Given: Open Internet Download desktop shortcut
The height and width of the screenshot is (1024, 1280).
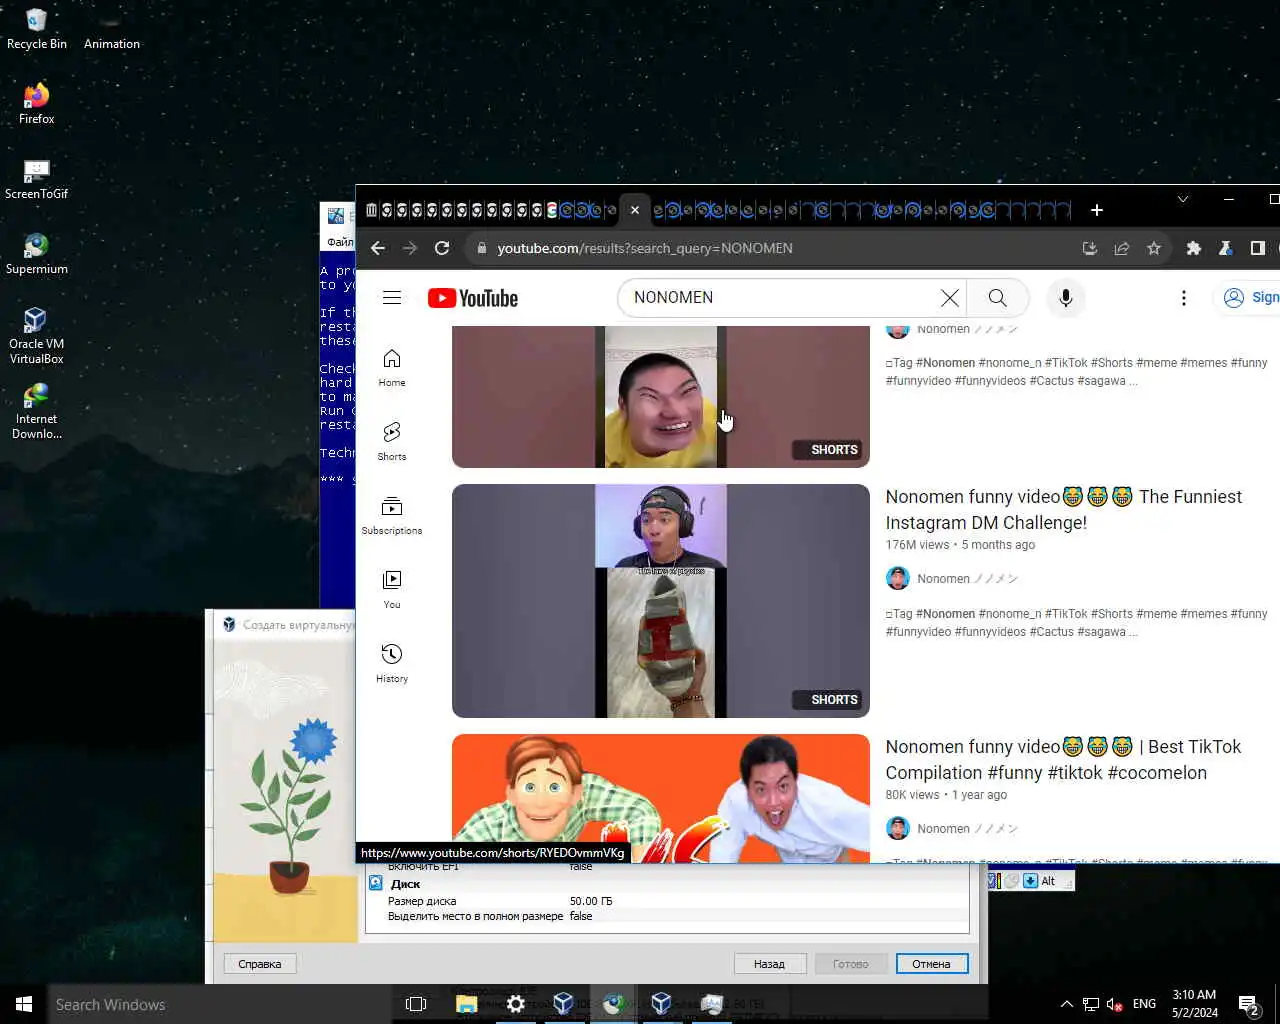Looking at the screenshot, I should pyautogui.click(x=37, y=411).
